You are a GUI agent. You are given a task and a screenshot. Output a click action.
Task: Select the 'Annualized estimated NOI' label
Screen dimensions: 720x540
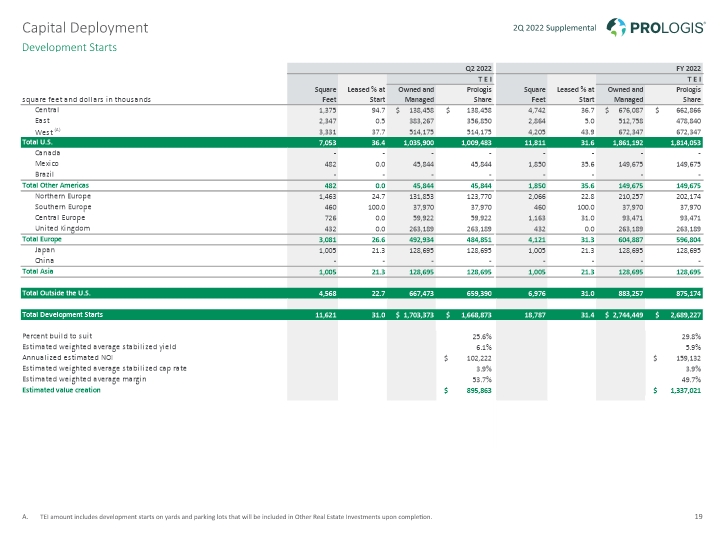click(68, 358)
